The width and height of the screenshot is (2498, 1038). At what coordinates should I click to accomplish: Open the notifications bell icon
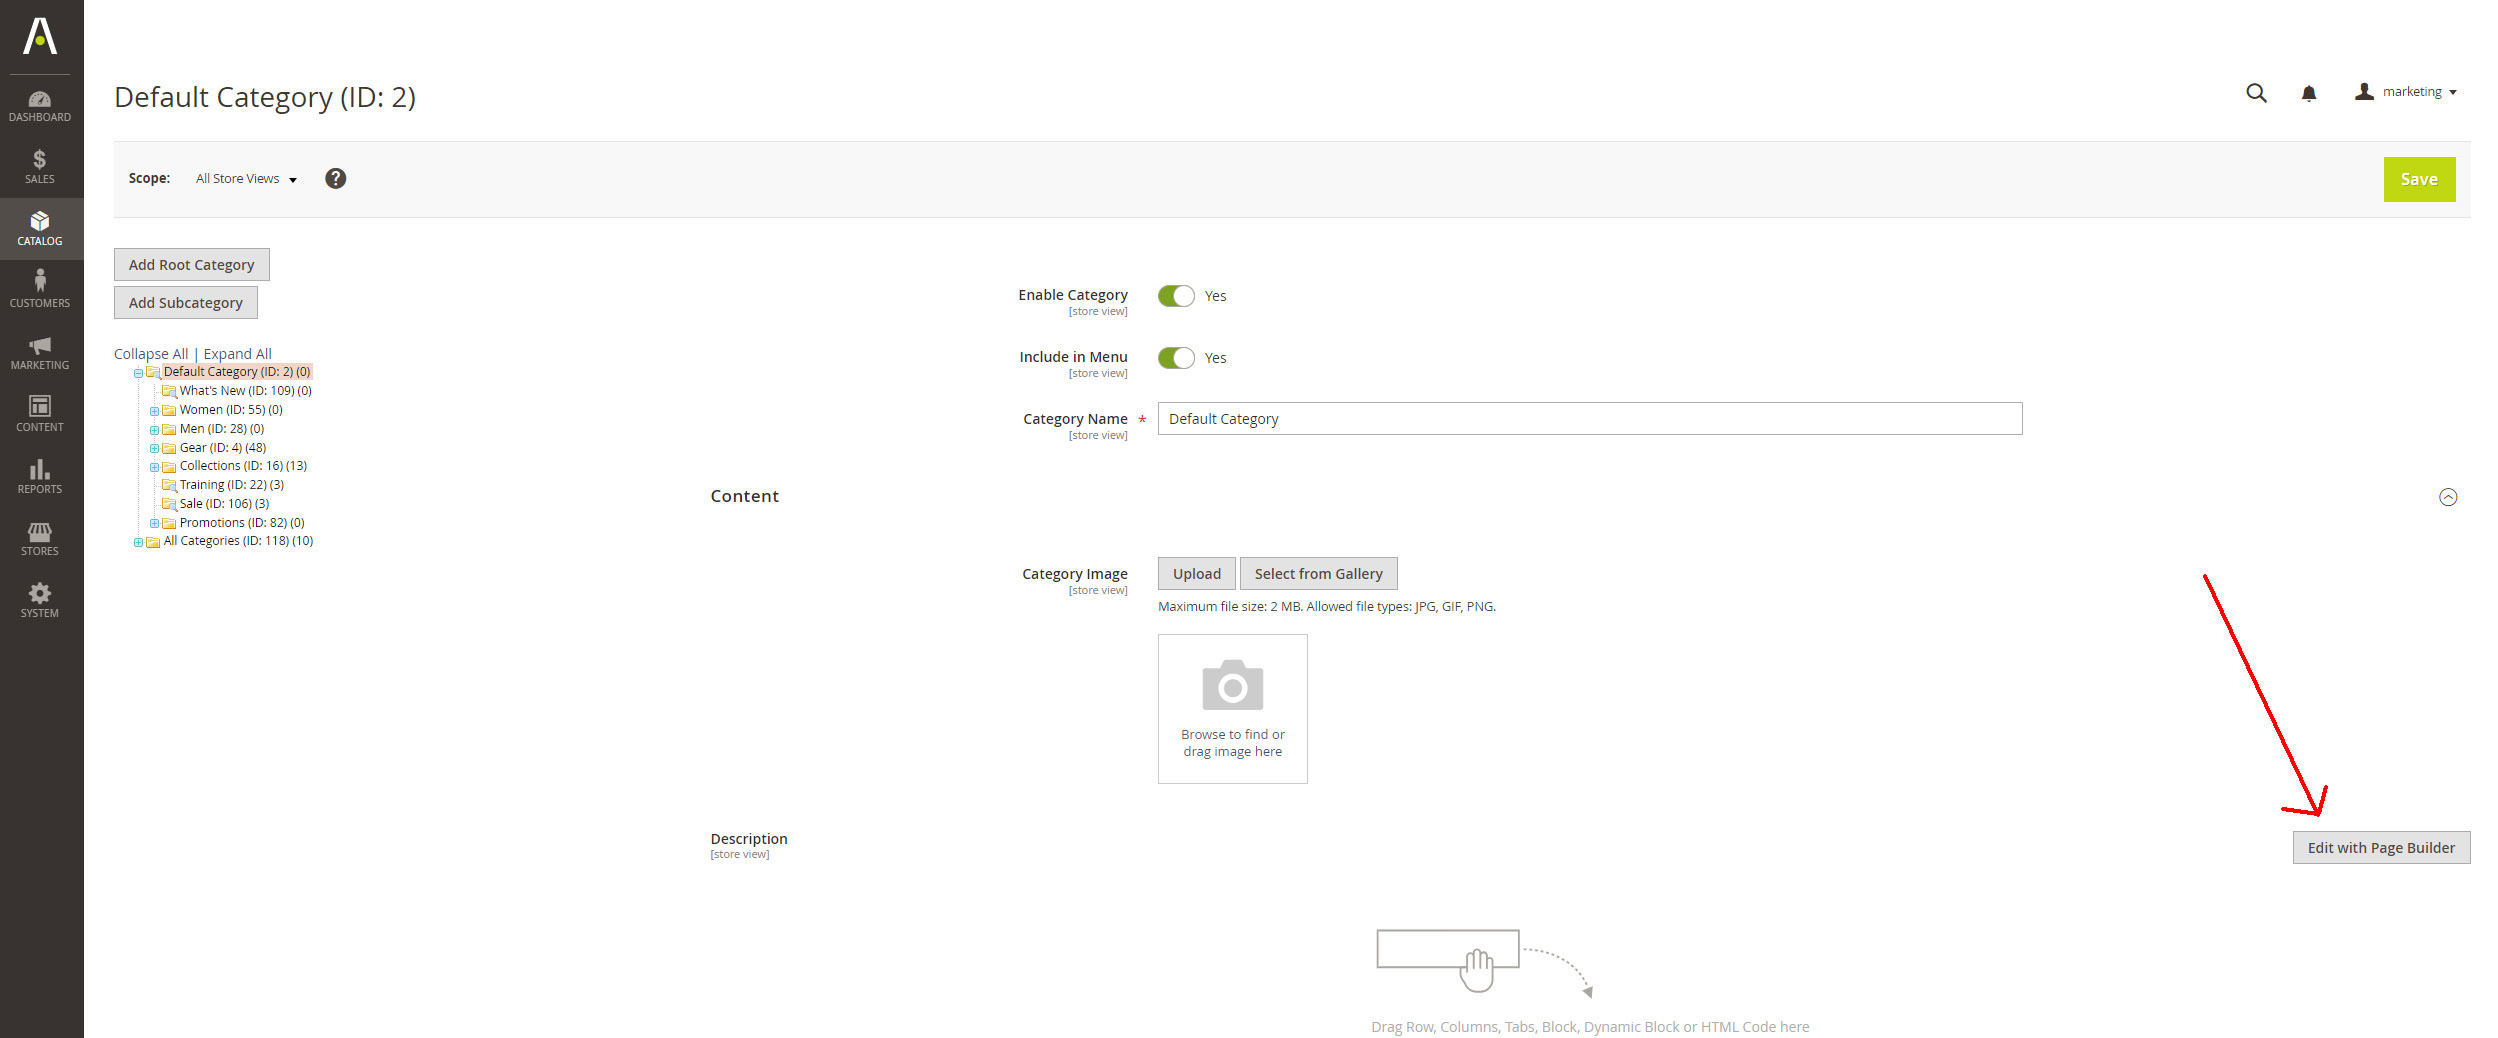[2308, 93]
